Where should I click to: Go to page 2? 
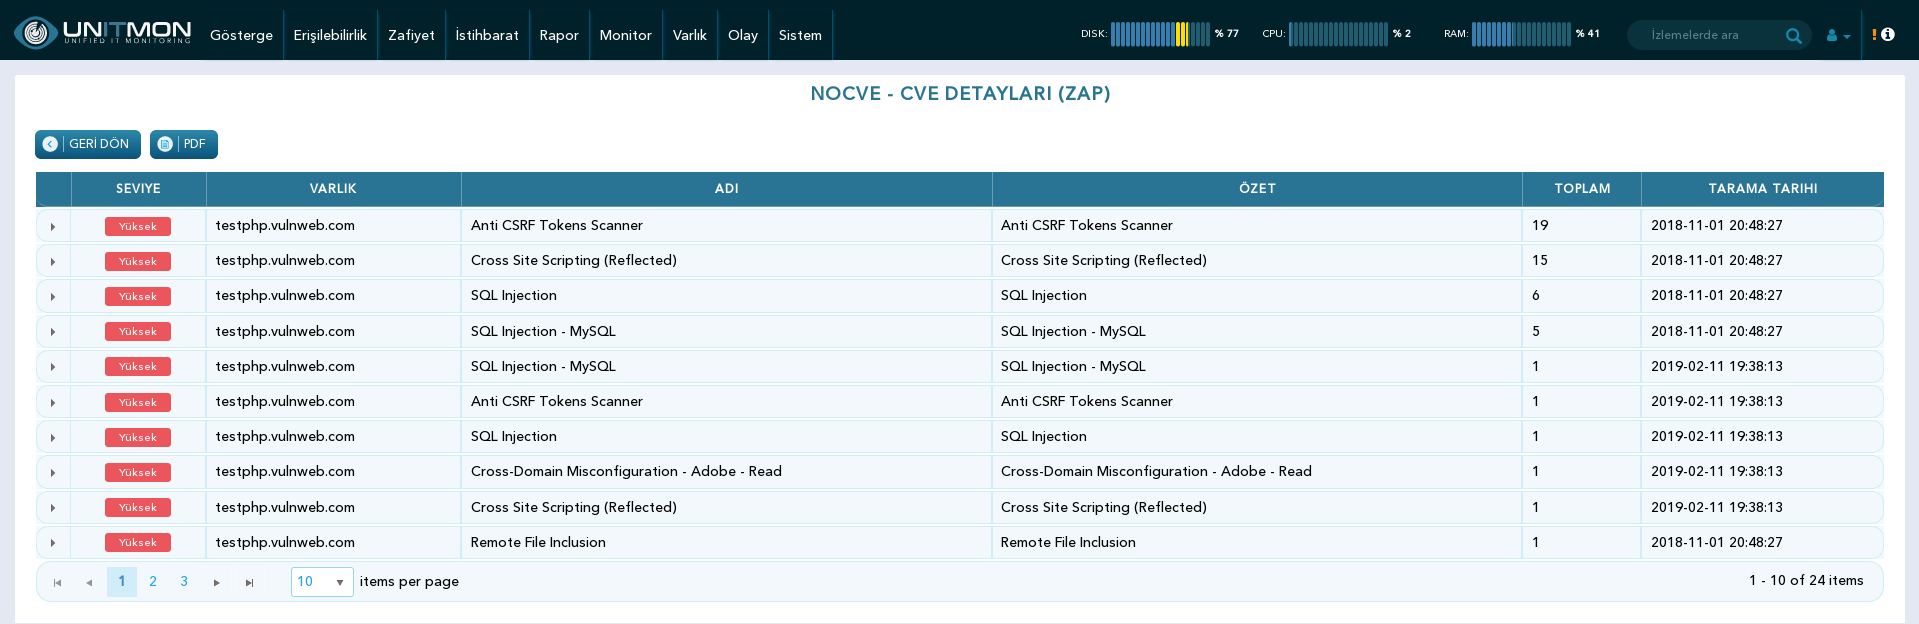[x=153, y=581]
